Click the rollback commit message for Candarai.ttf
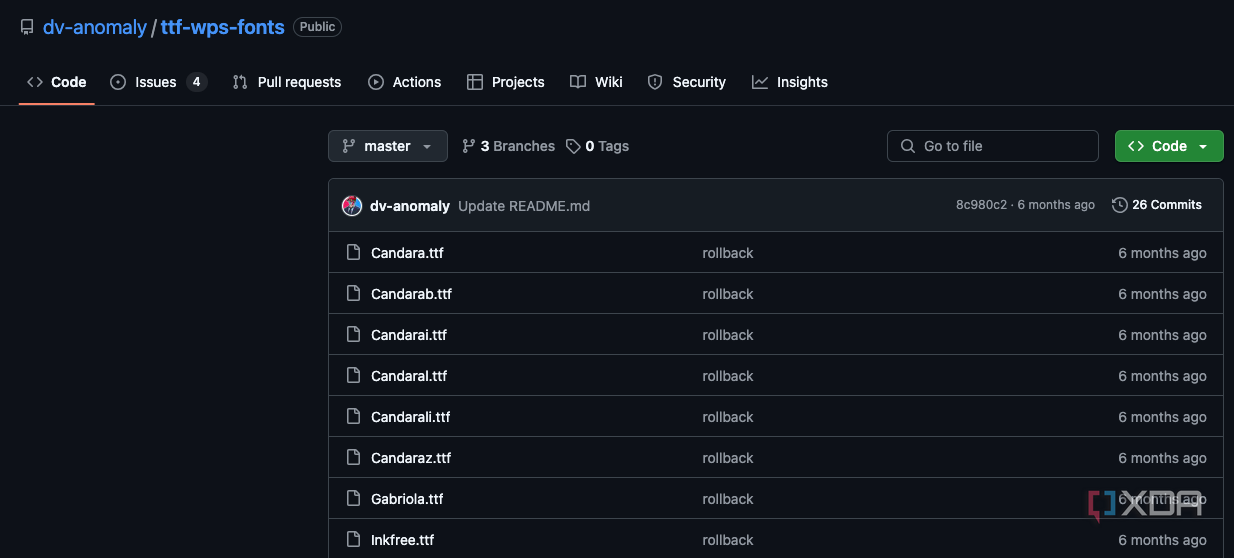Image resolution: width=1234 pixels, height=558 pixels. tap(728, 335)
